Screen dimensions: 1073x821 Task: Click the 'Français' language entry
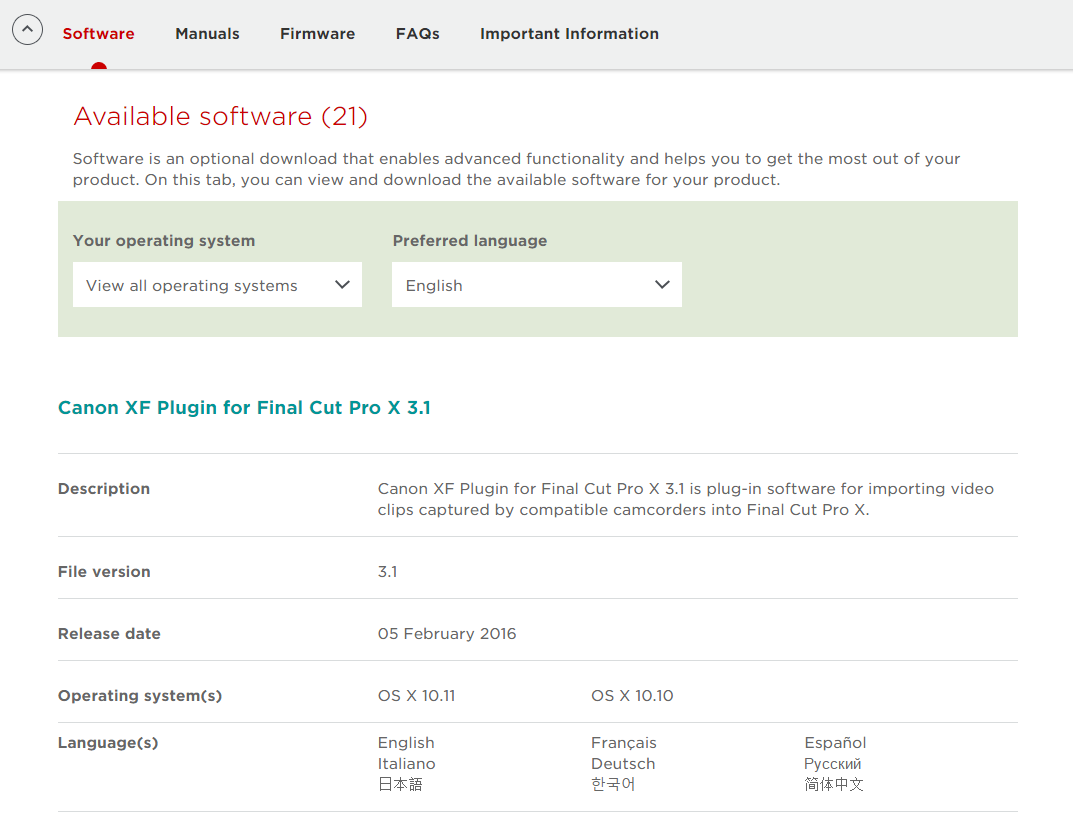click(x=623, y=743)
